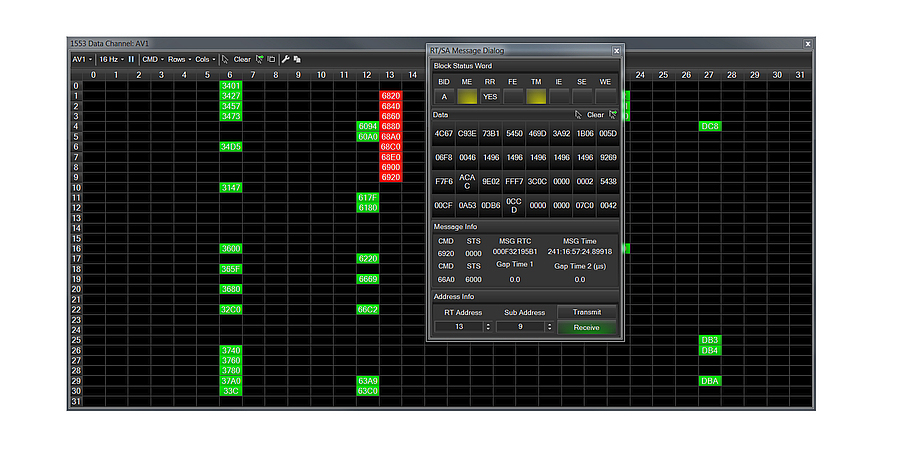Select green cell DC8
The width and height of the screenshot is (900, 450).
[710, 126]
